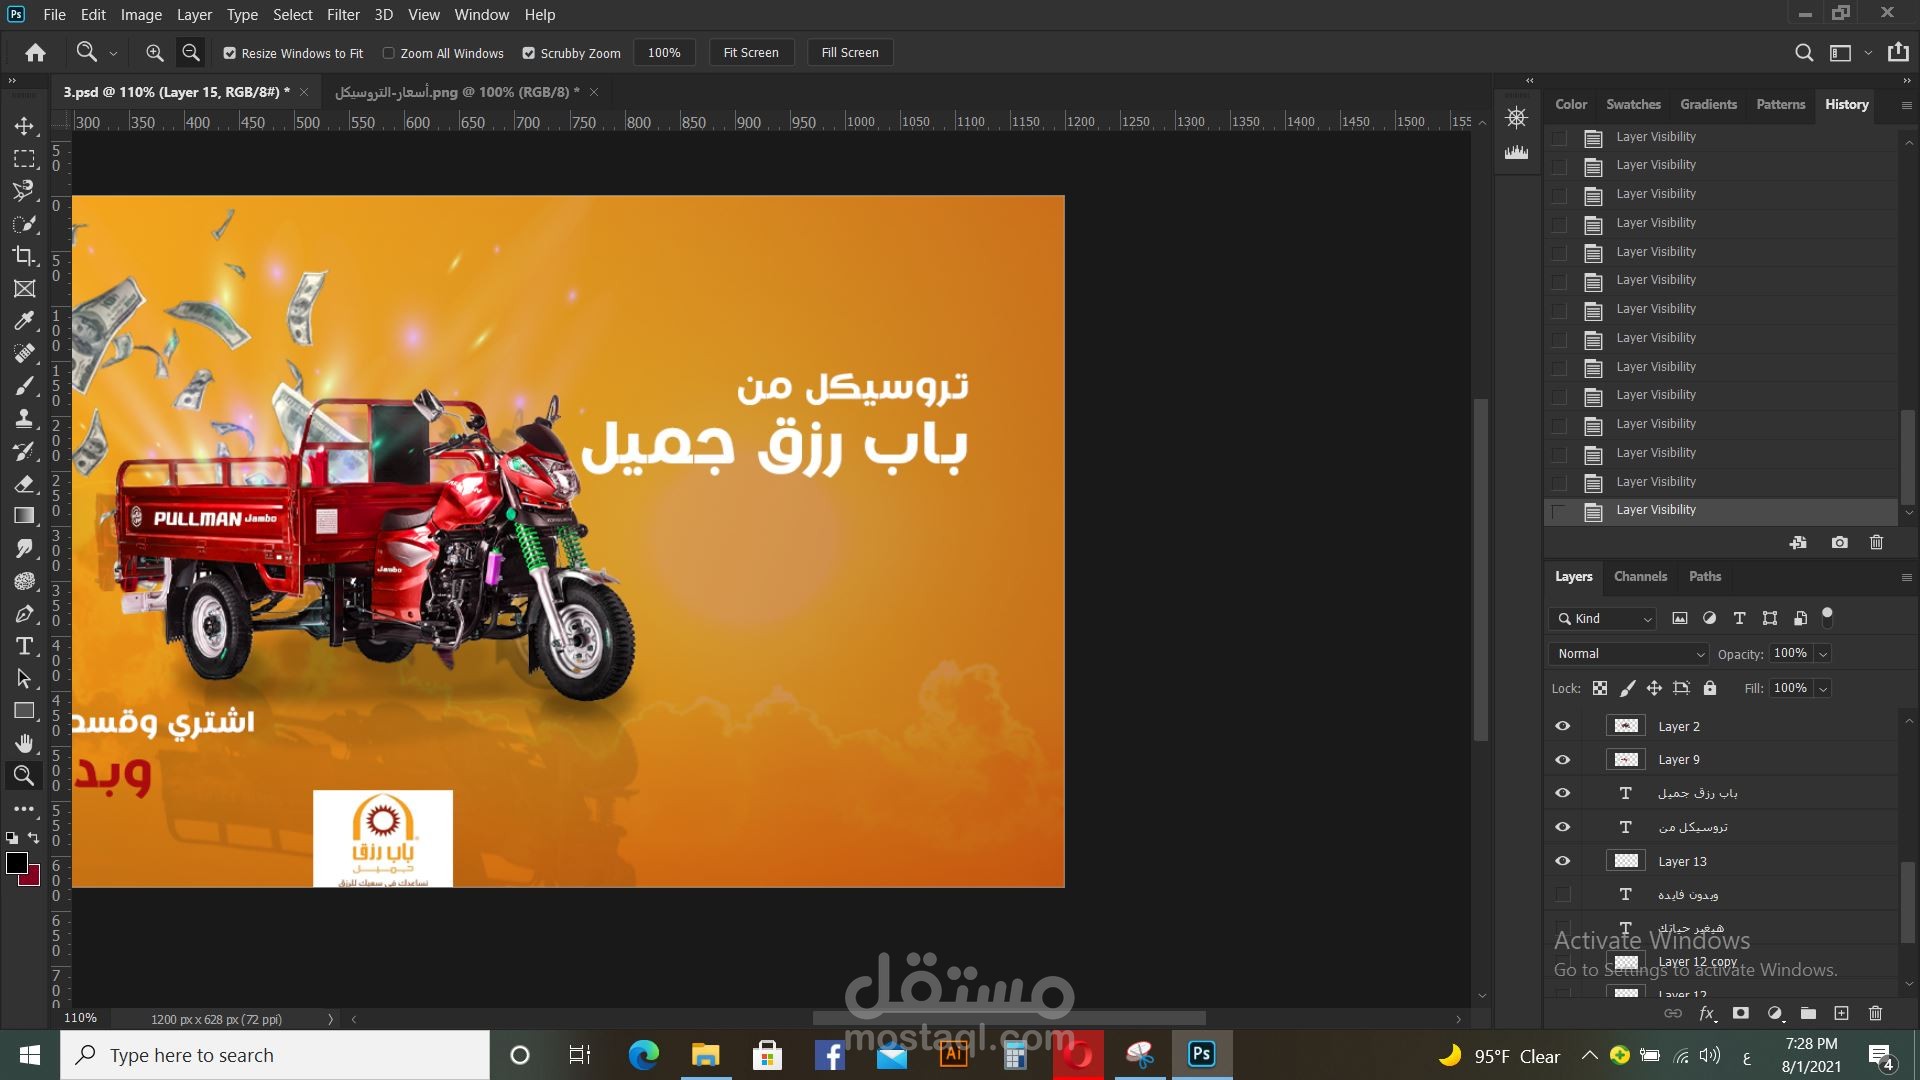Select the Crop tool
The width and height of the screenshot is (1920, 1080).
pos(24,256)
